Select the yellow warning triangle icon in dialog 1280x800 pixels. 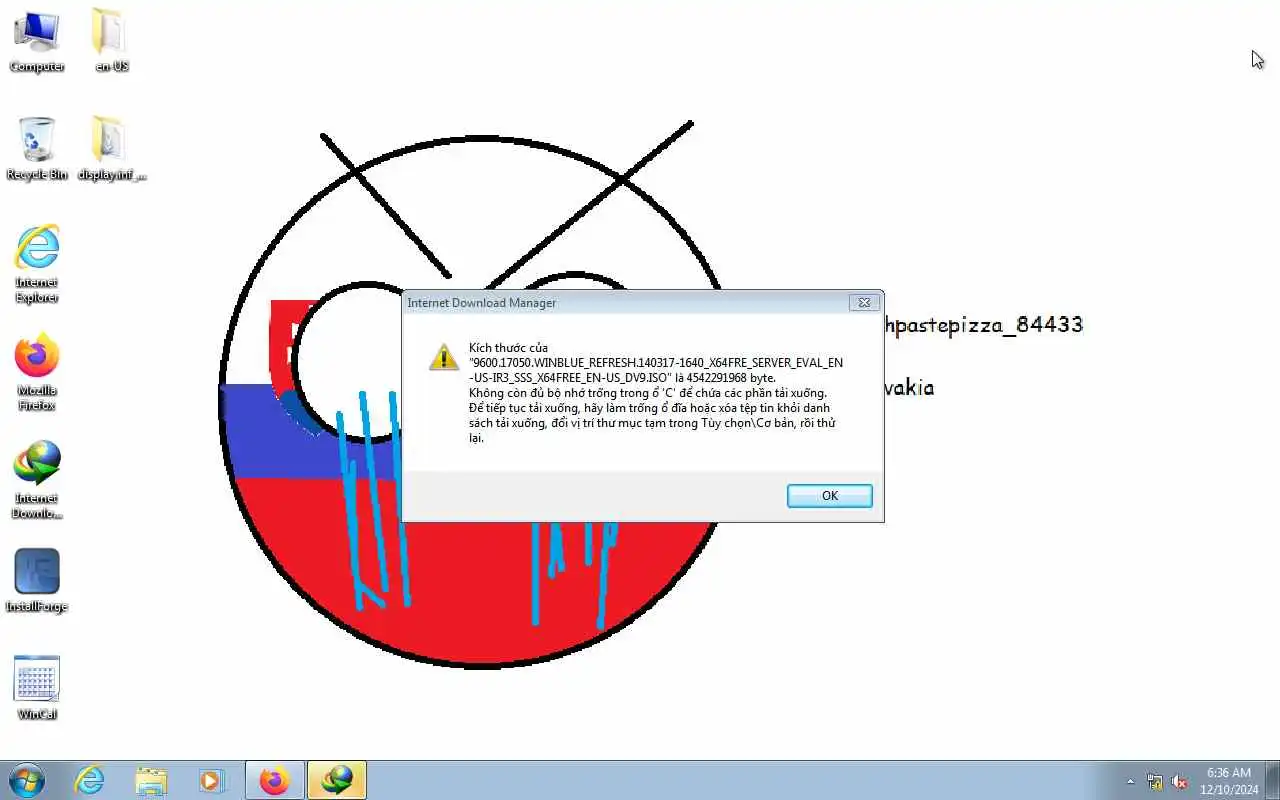click(444, 357)
